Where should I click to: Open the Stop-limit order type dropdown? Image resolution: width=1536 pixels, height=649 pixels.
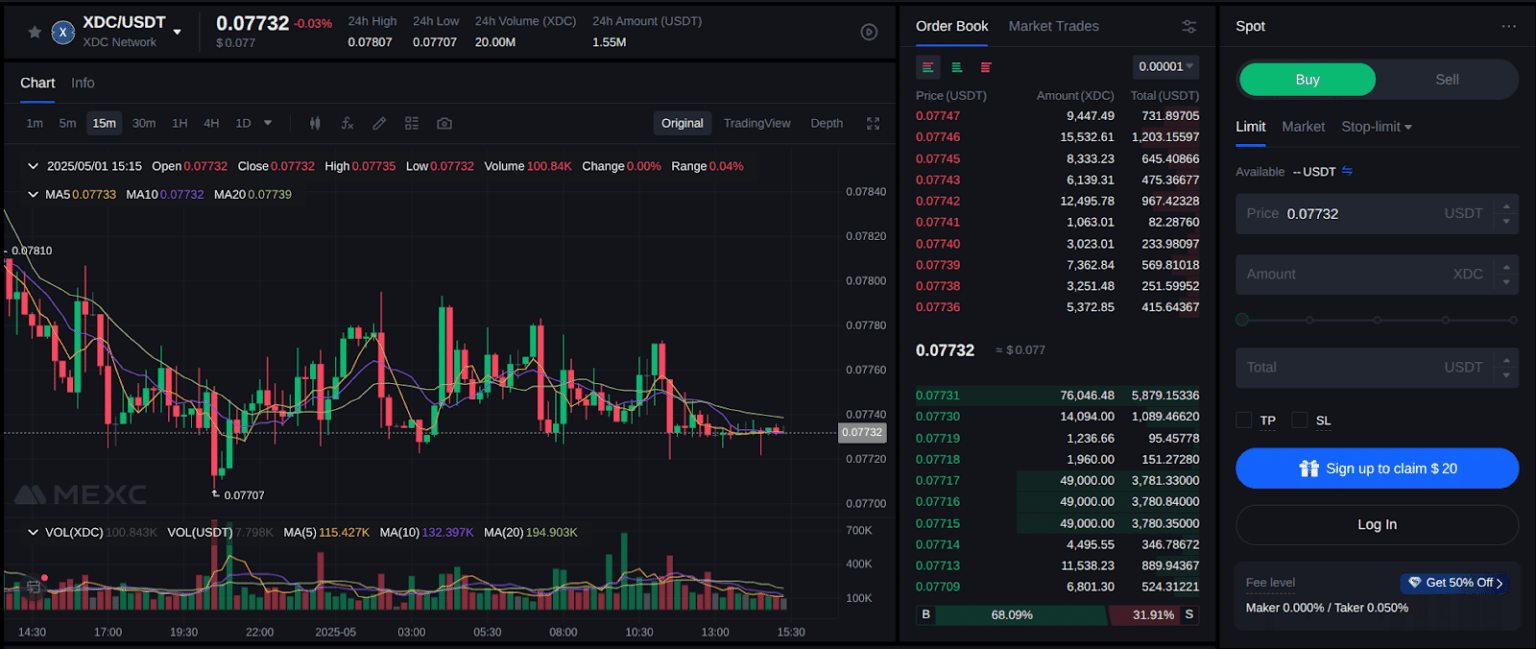point(1376,127)
